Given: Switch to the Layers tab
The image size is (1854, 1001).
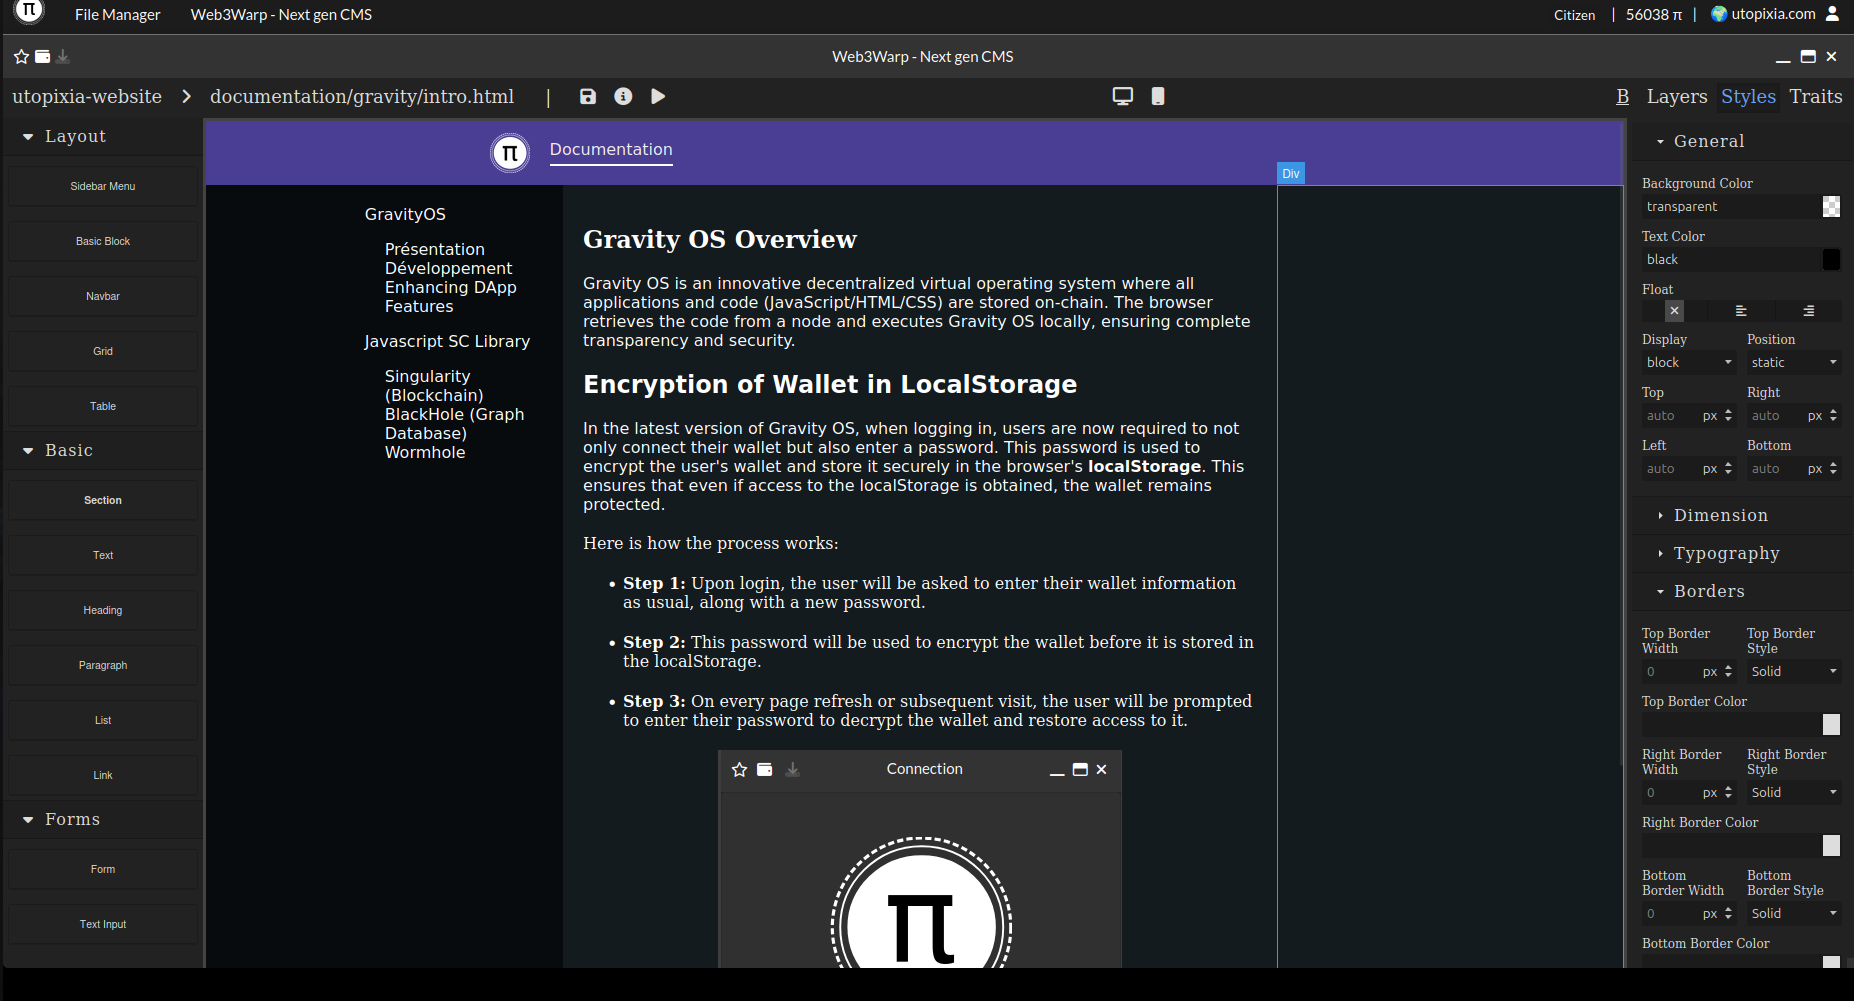Looking at the screenshot, I should pos(1677,96).
